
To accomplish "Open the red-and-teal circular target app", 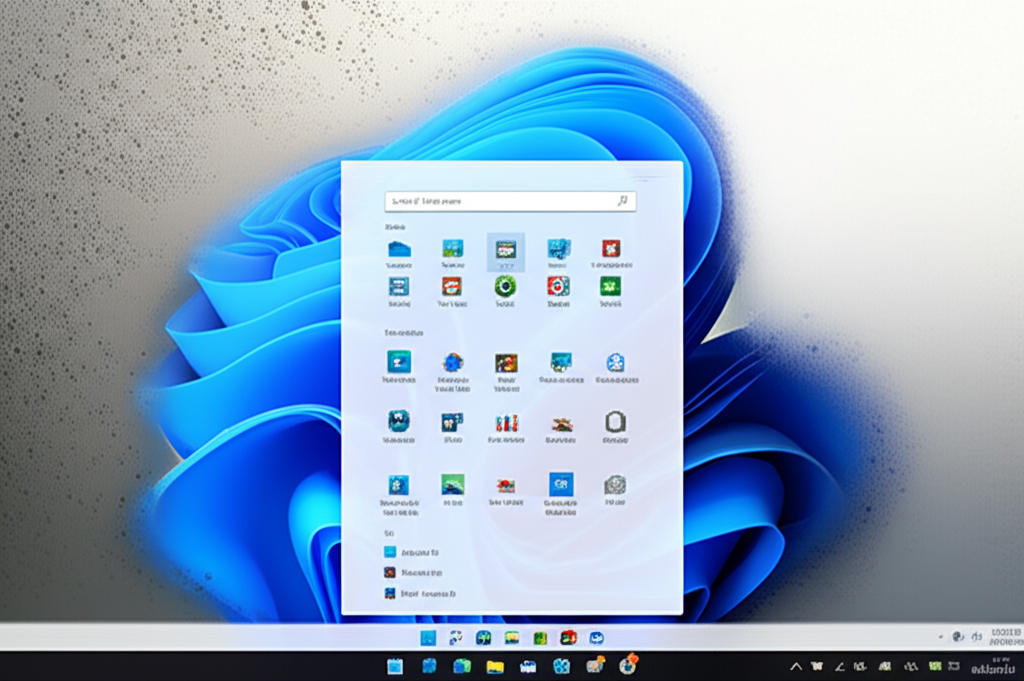I will pyautogui.click(x=558, y=286).
